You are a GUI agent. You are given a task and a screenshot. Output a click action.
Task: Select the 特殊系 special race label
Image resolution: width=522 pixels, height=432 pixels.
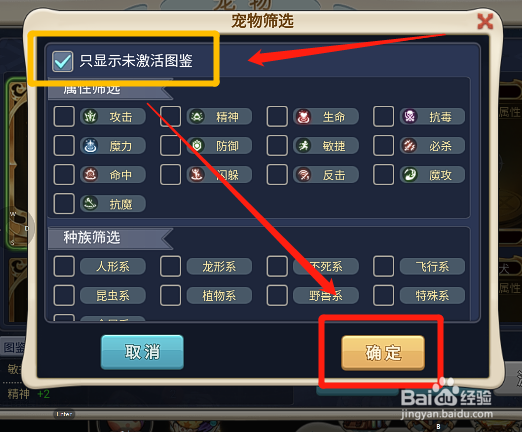point(432,295)
